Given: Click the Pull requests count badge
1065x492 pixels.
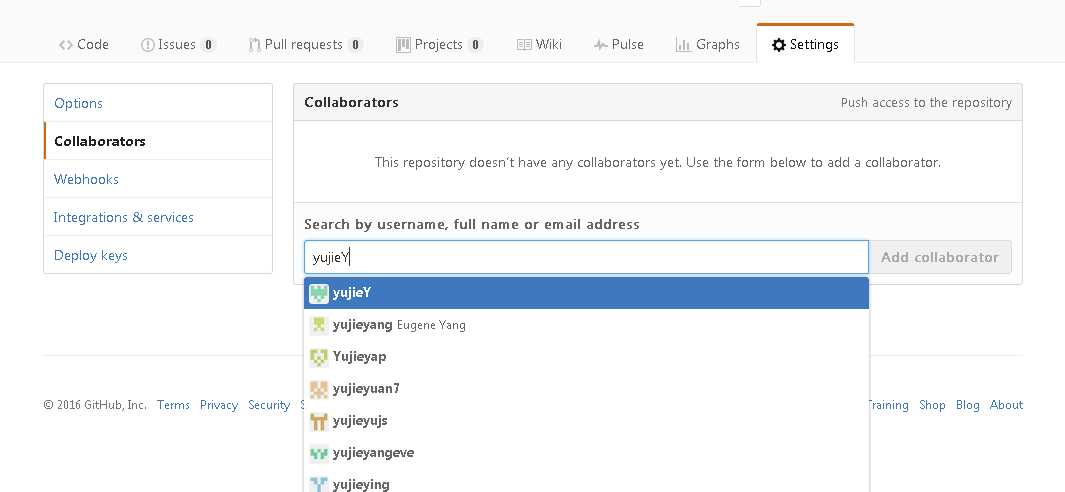Looking at the screenshot, I should coord(355,45).
